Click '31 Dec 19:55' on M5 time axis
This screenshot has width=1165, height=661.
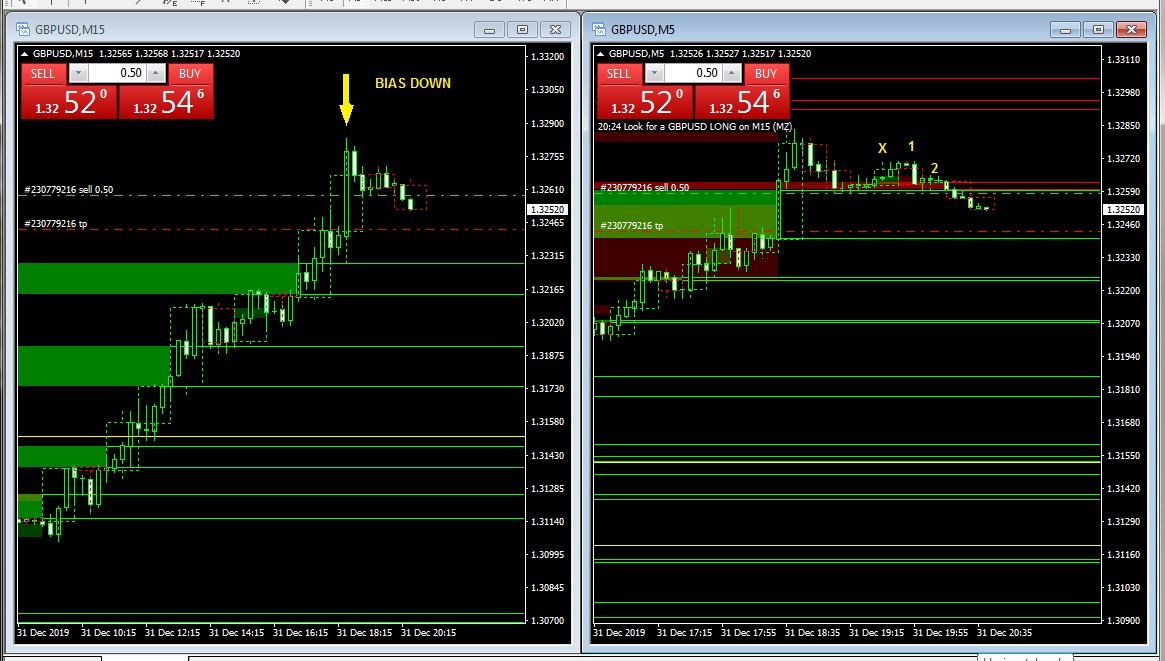coord(941,633)
